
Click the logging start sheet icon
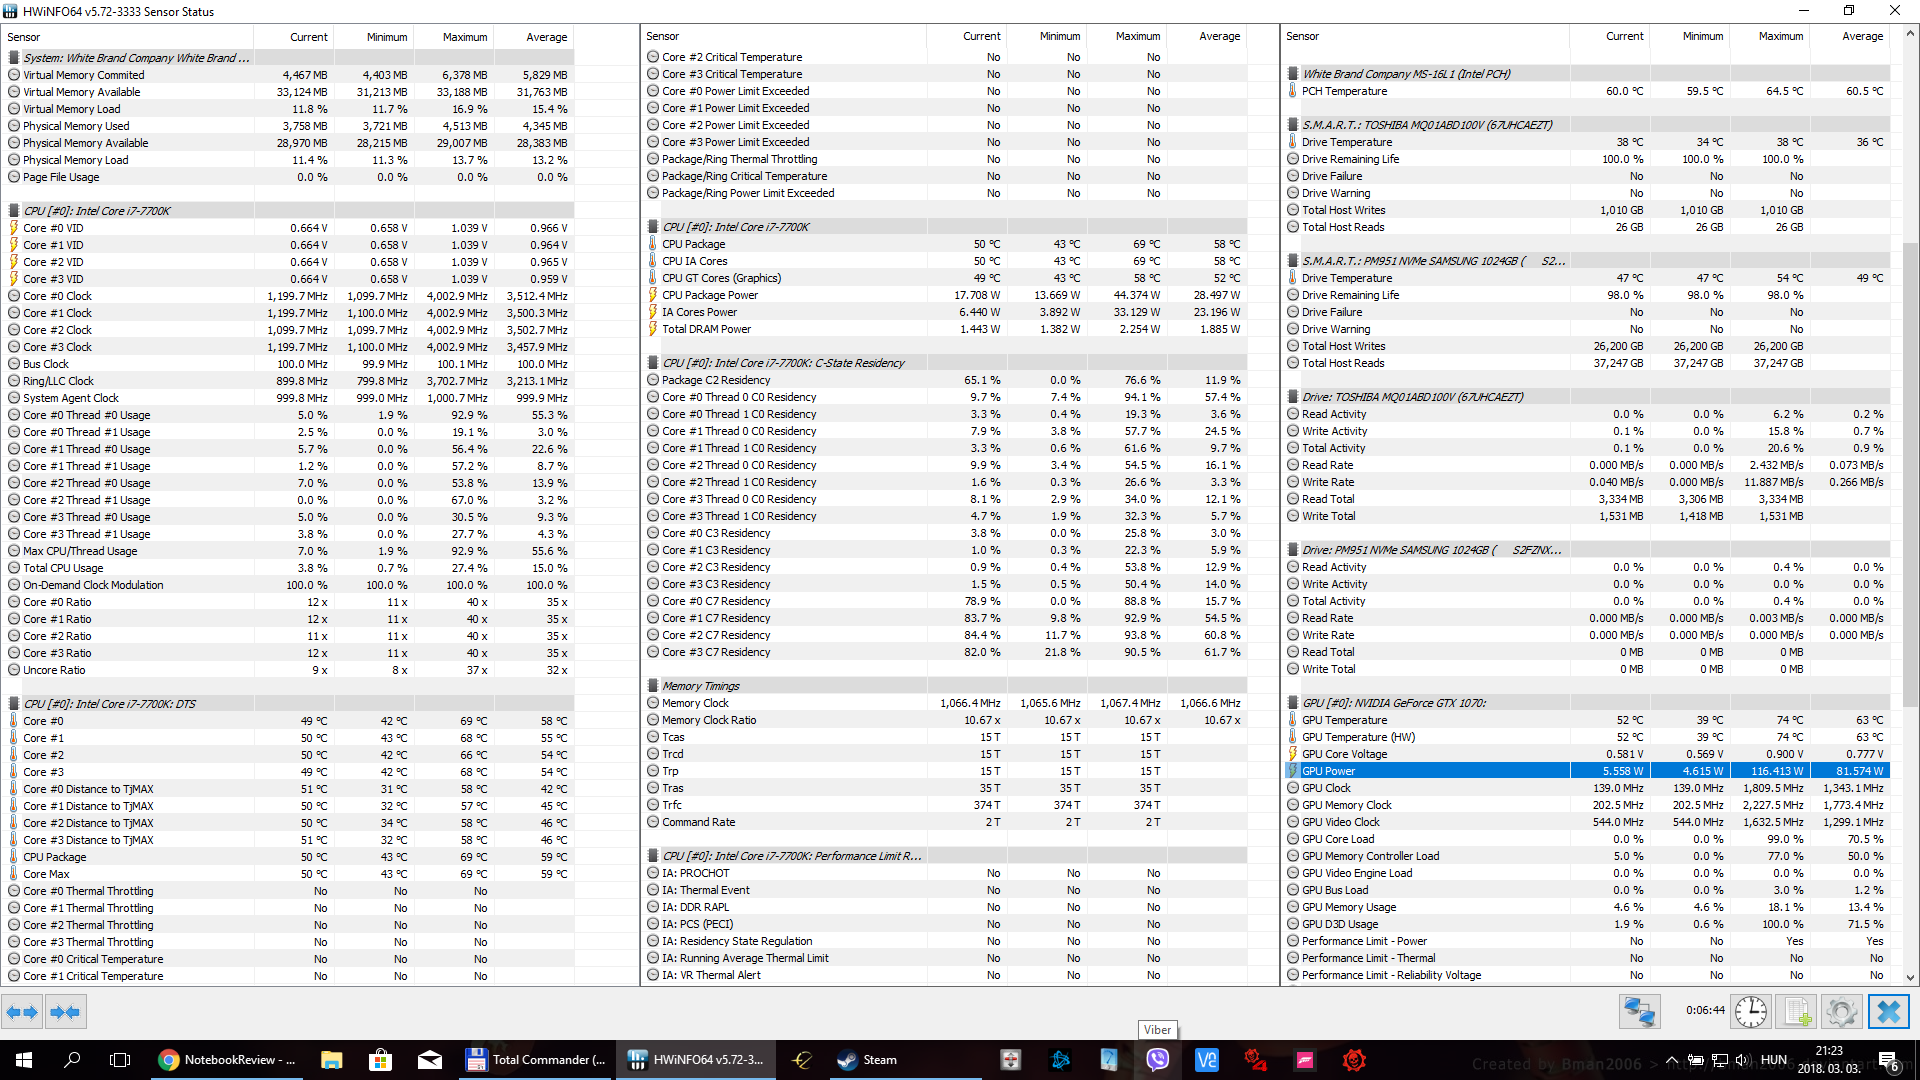pyautogui.click(x=1796, y=1012)
